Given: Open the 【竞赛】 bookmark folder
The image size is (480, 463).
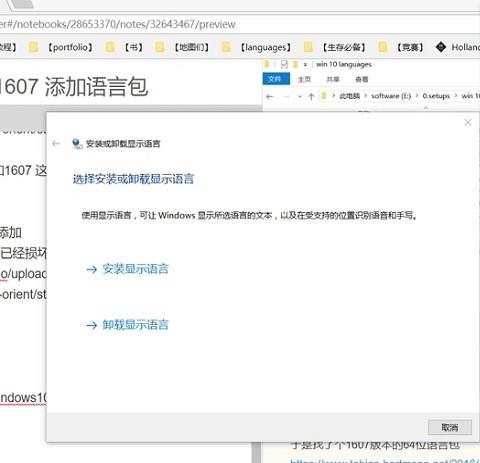Looking at the screenshot, I should [x=401, y=47].
